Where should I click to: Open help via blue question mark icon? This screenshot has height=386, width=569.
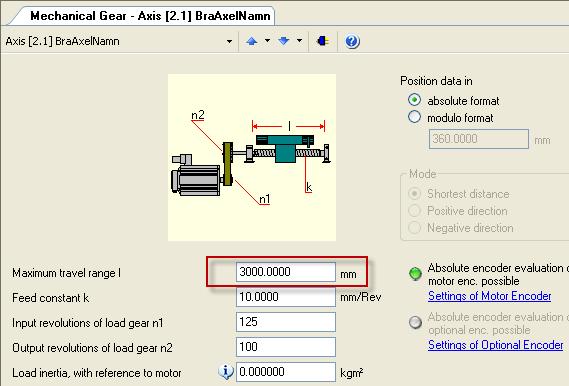click(x=352, y=41)
